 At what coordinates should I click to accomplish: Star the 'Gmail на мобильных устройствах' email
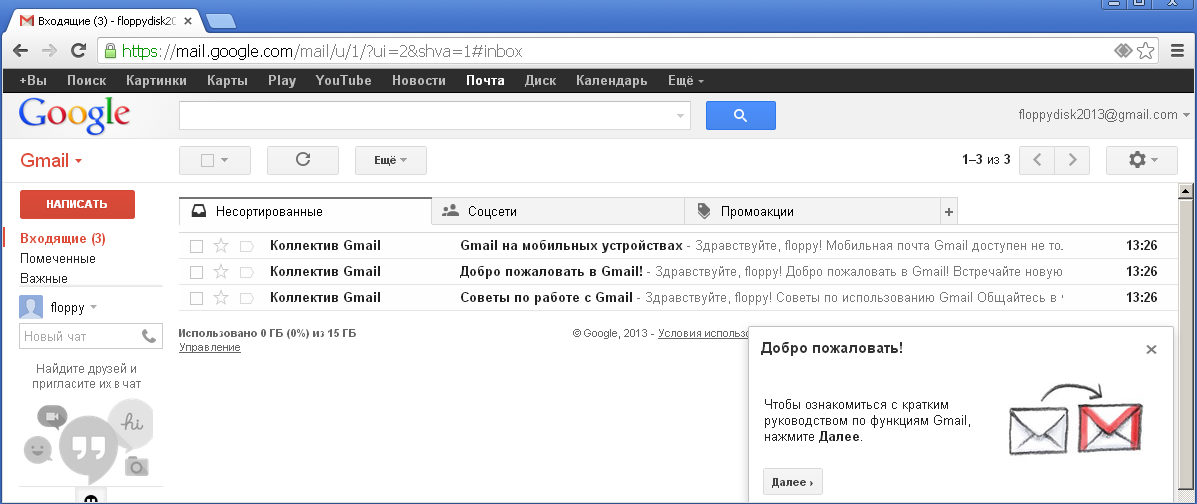[221, 246]
